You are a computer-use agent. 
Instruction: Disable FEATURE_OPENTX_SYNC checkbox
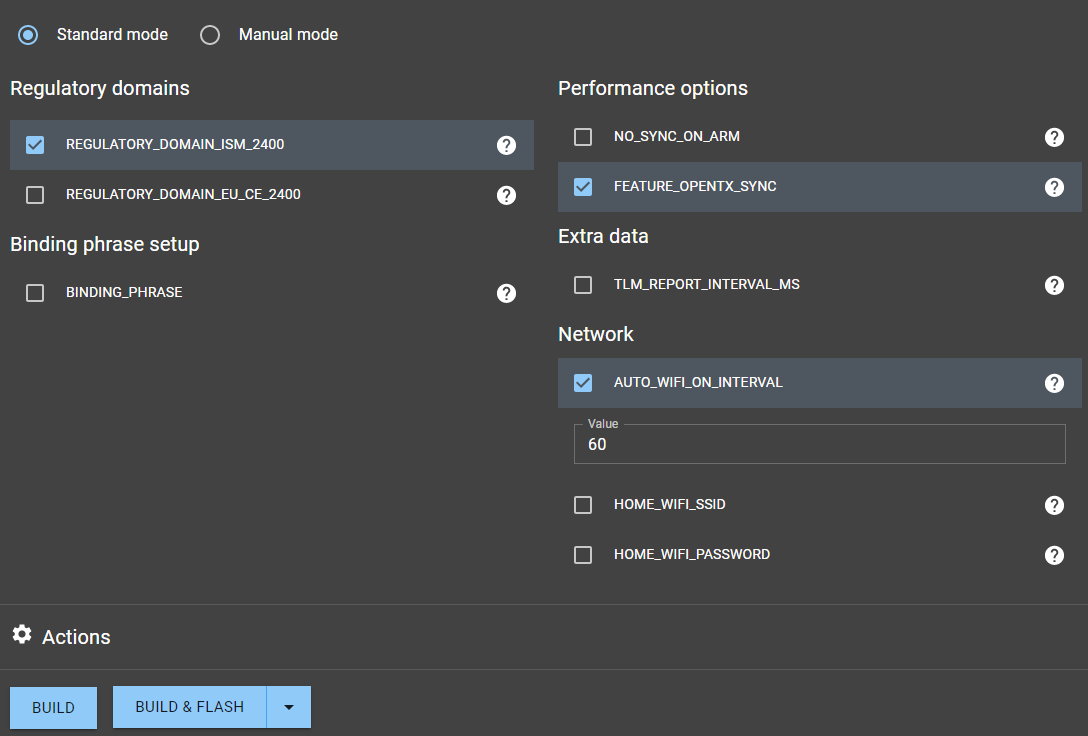point(583,187)
